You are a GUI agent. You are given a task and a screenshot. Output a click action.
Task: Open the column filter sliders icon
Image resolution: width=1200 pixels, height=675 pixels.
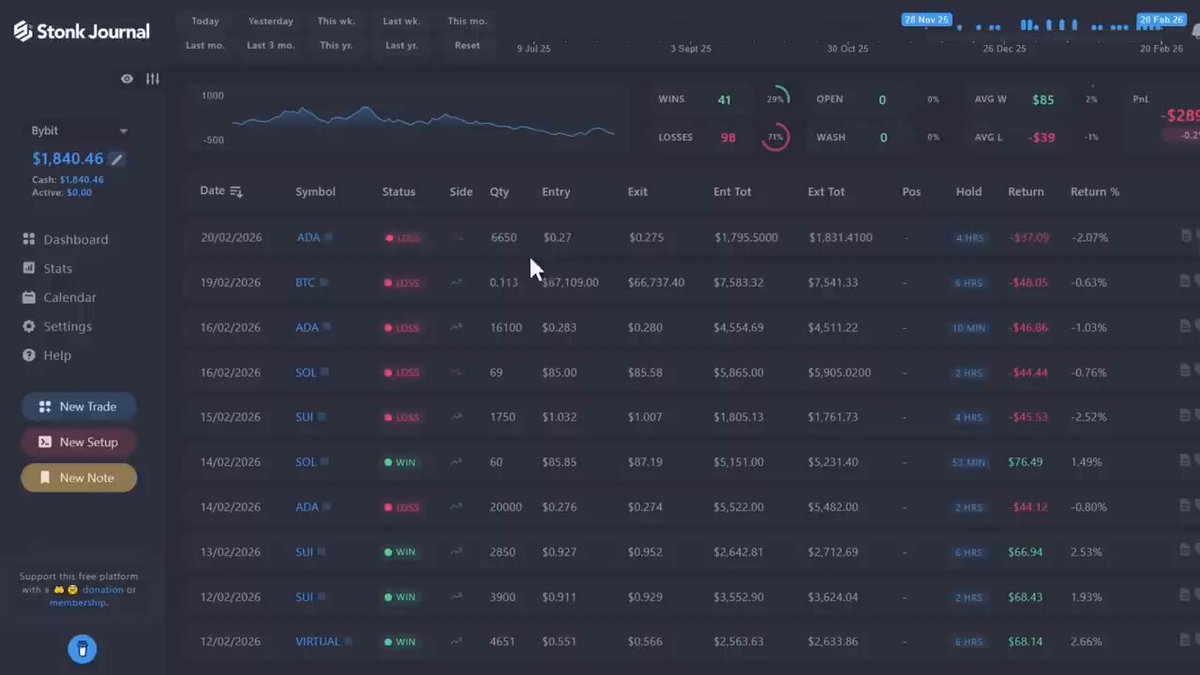152,78
